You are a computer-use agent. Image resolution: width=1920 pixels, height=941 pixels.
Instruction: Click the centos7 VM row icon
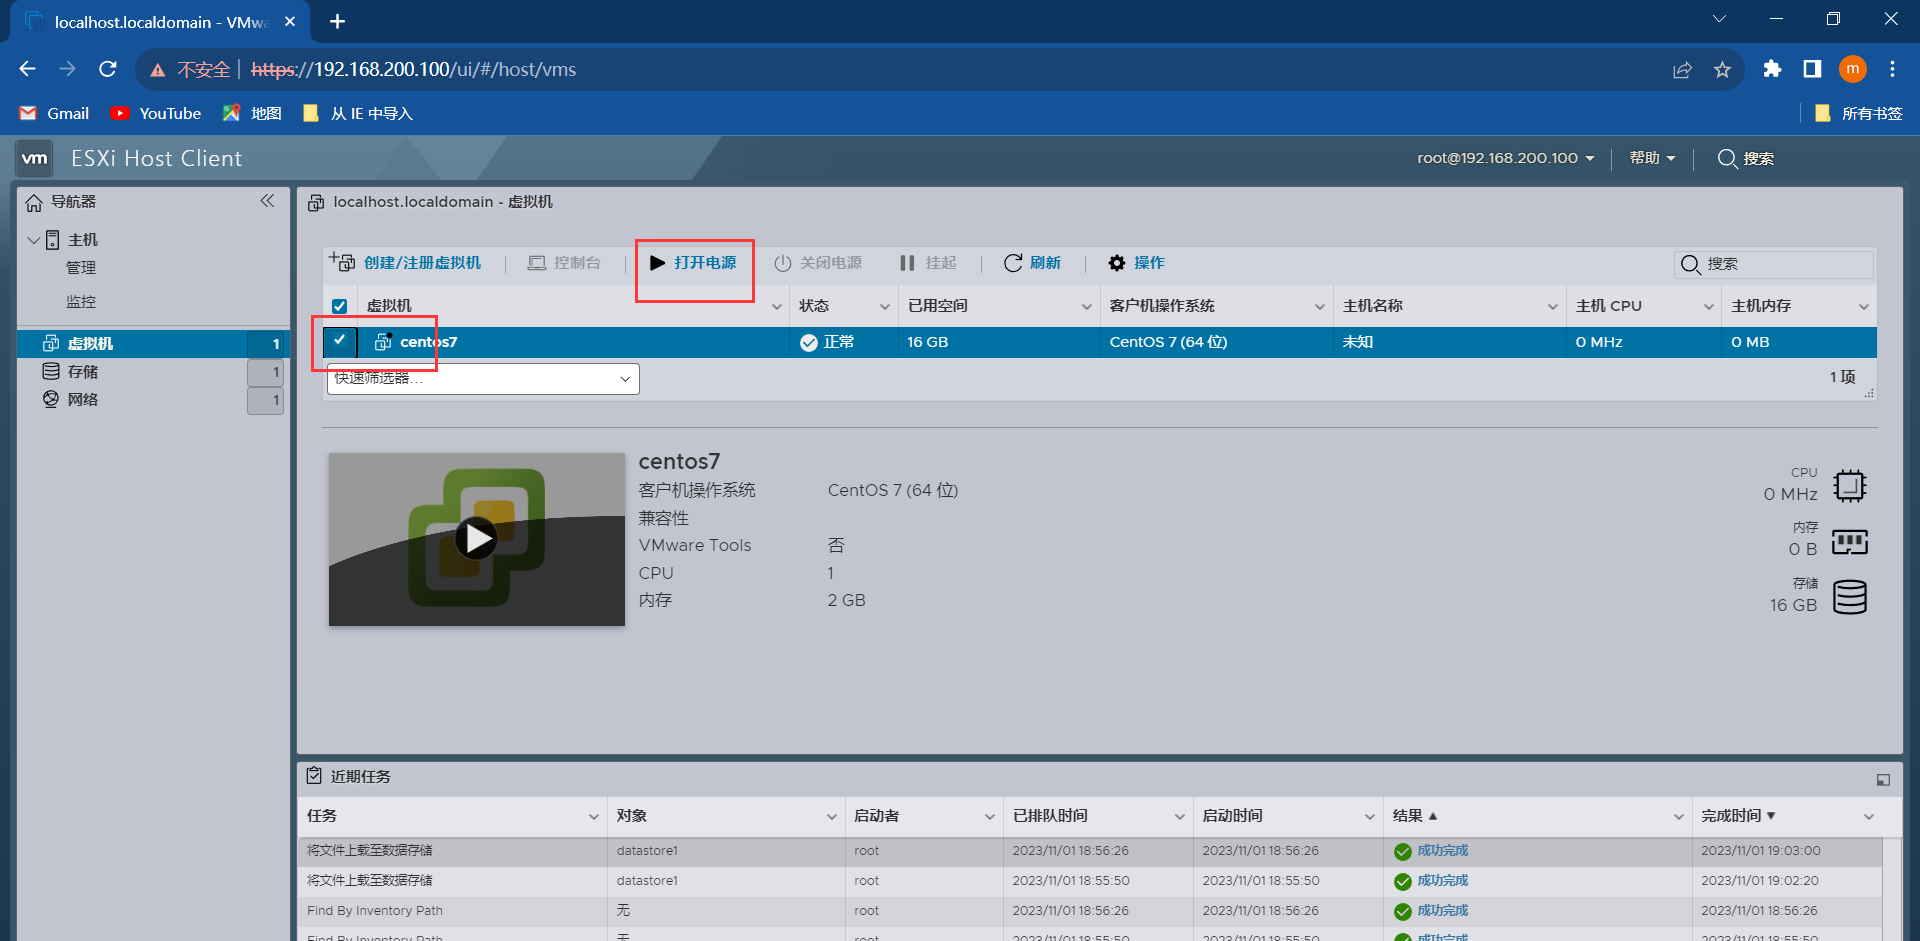[x=383, y=342]
